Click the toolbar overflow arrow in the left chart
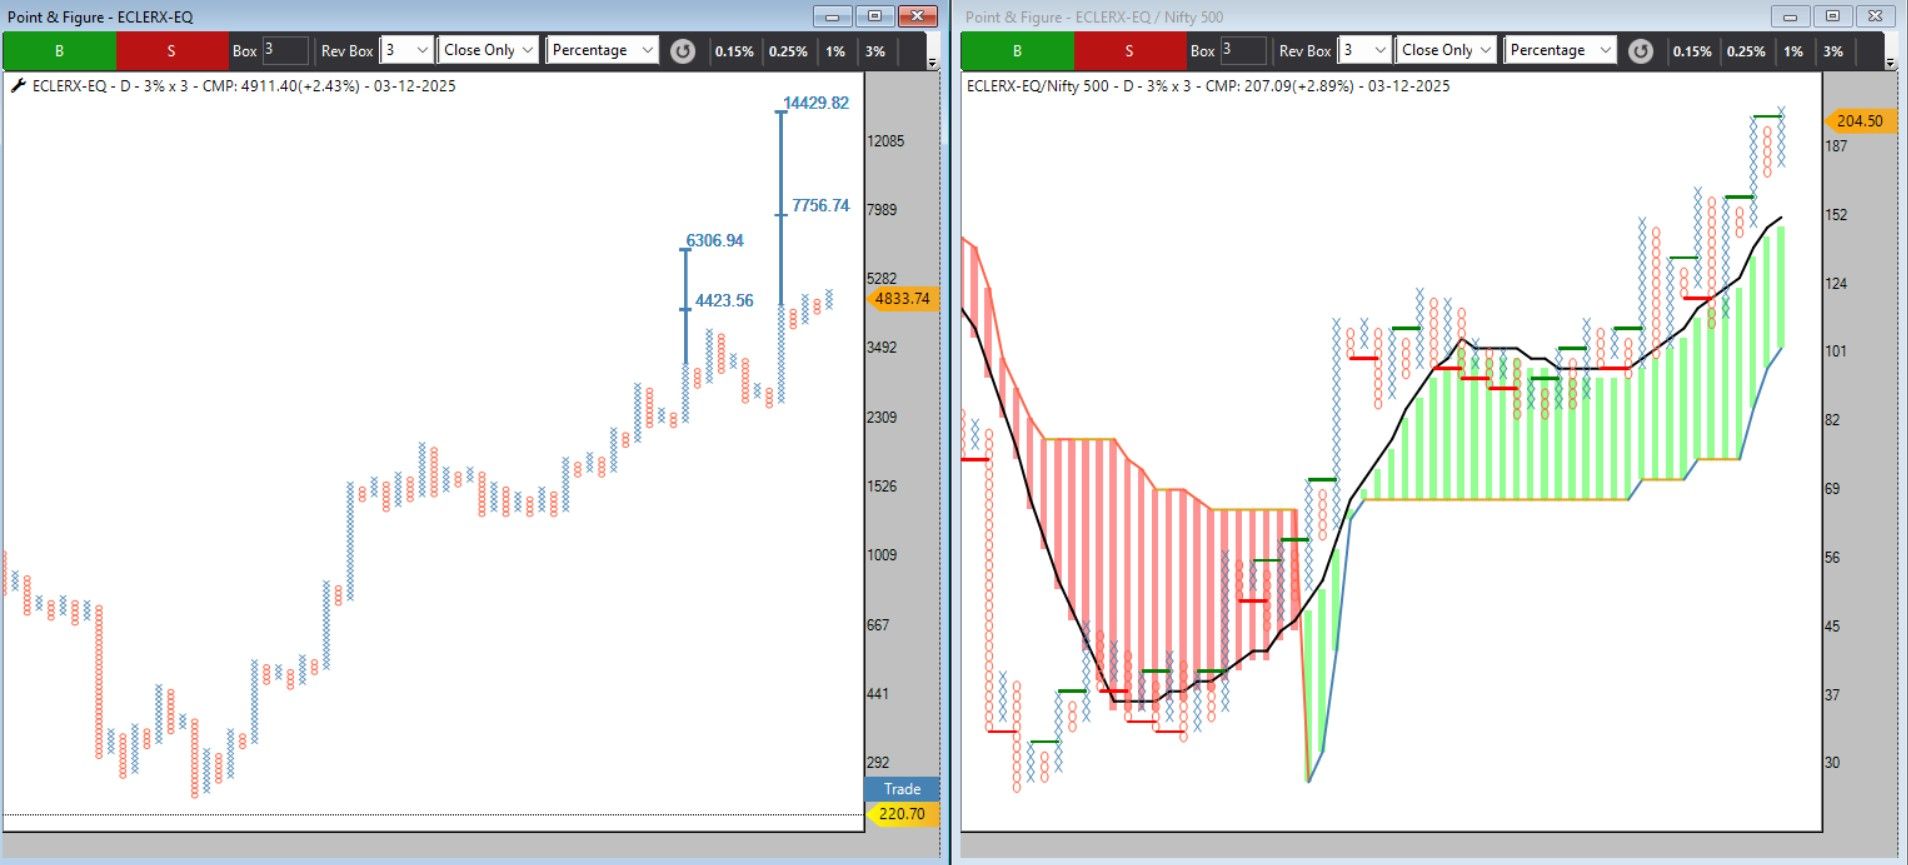Screen dimensions: 1908x865 [x=932, y=62]
